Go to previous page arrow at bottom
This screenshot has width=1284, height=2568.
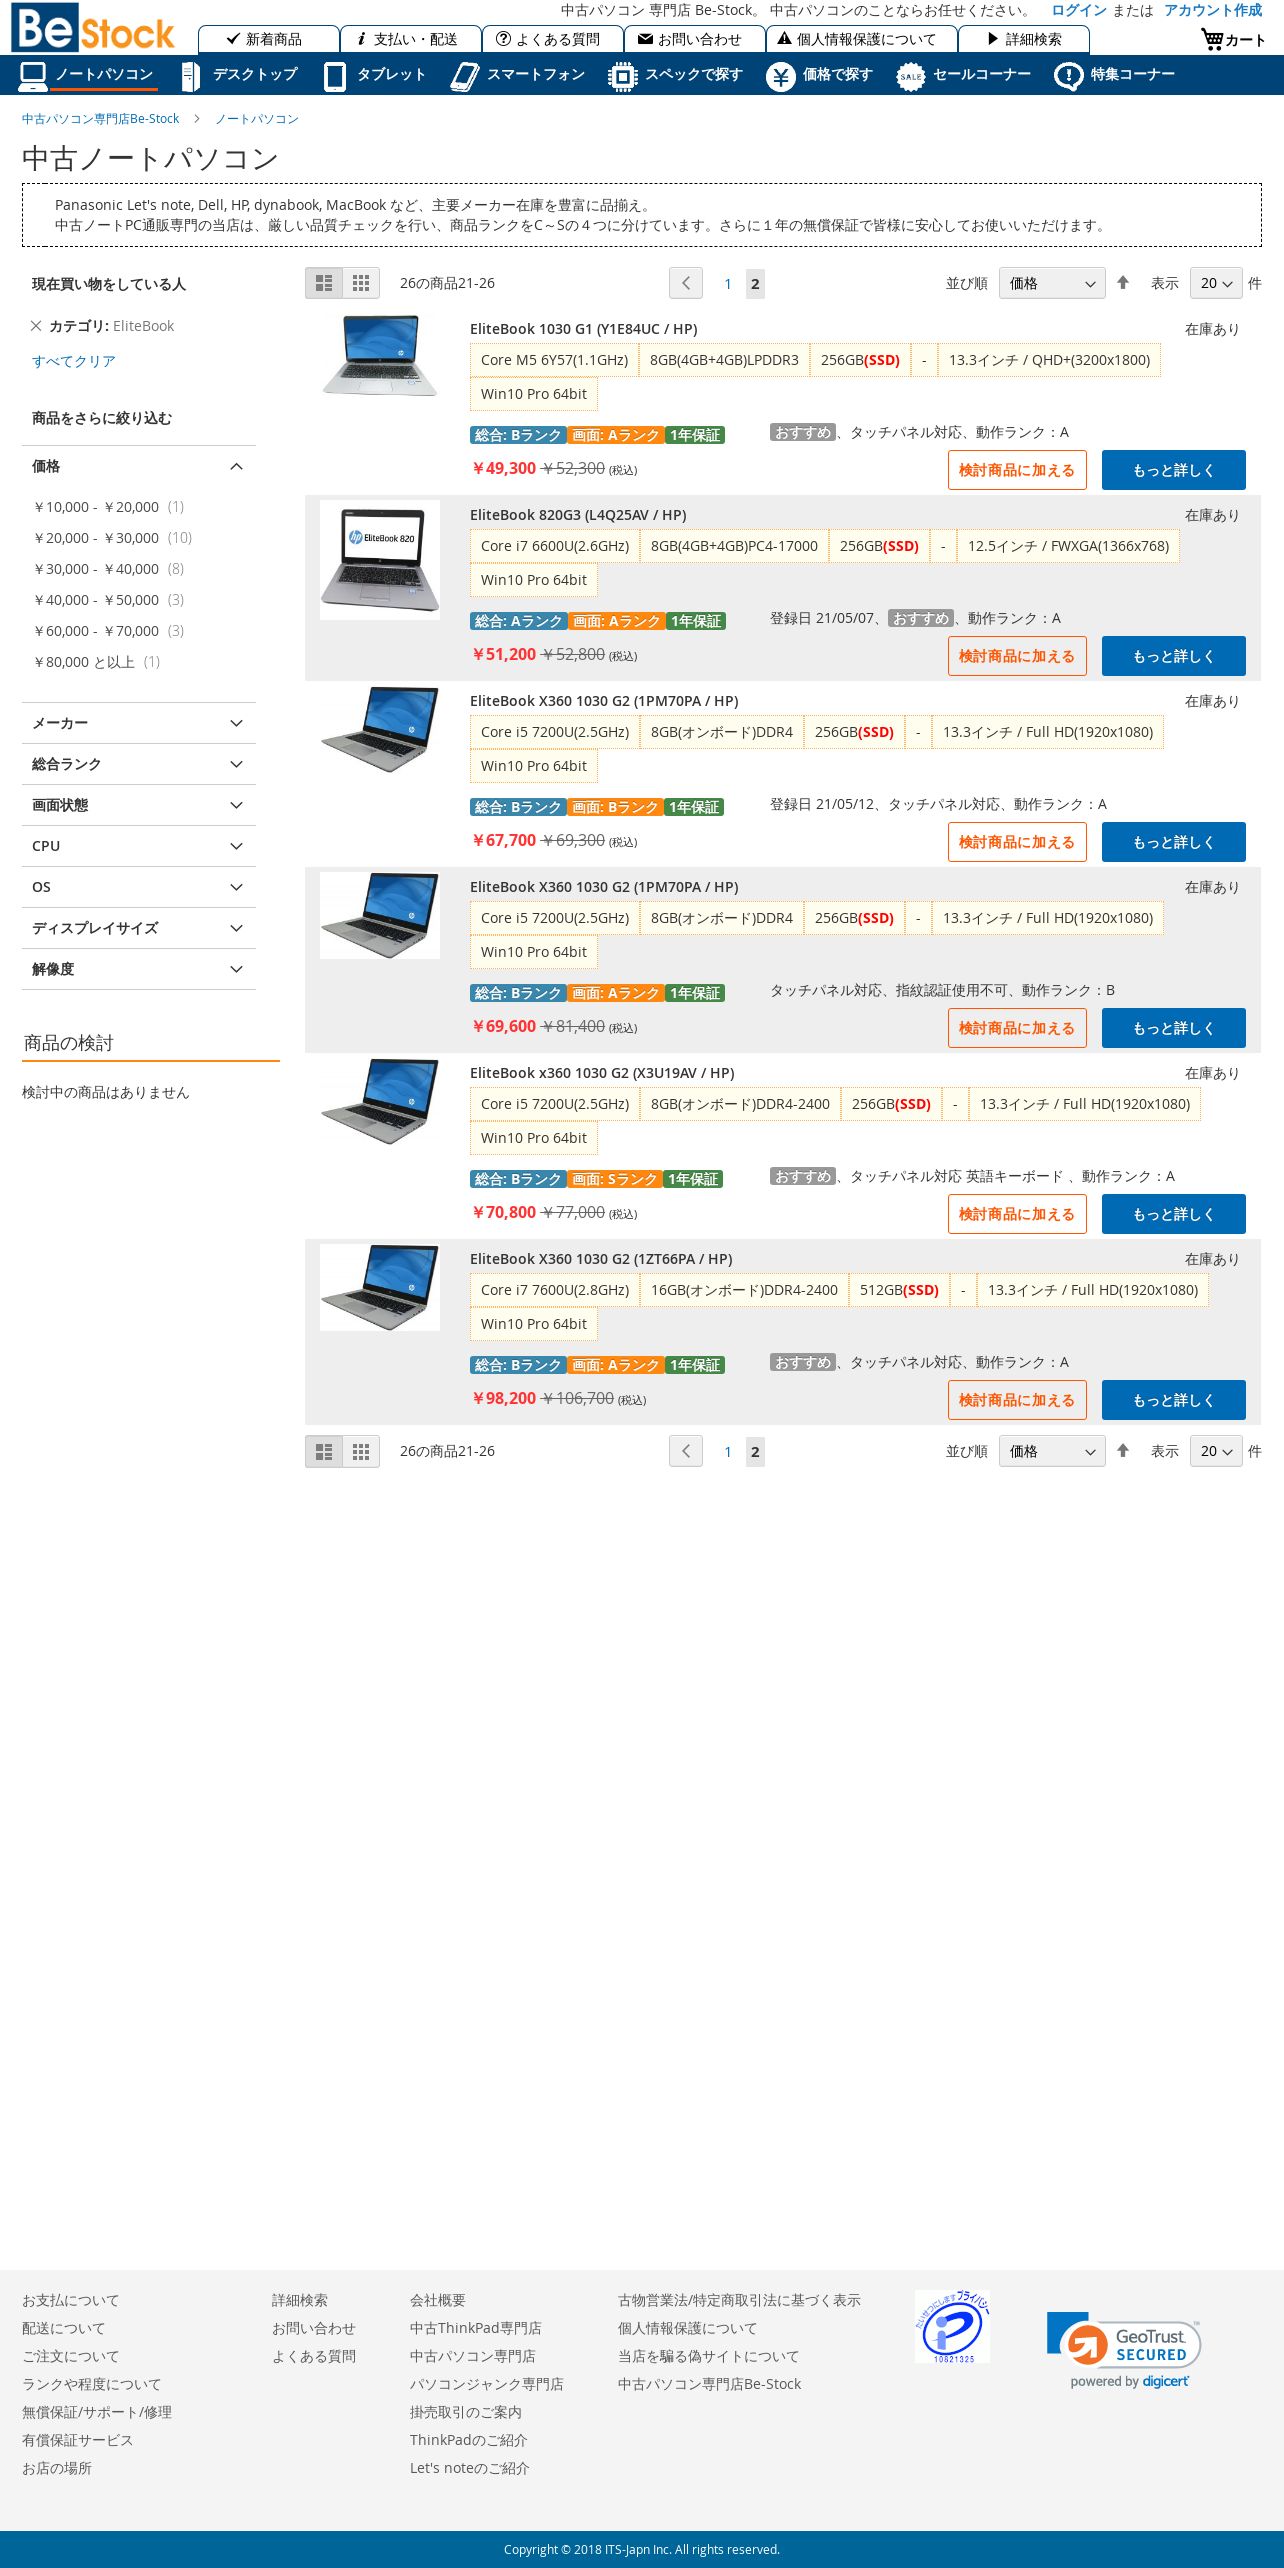(x=686, y=1451)
